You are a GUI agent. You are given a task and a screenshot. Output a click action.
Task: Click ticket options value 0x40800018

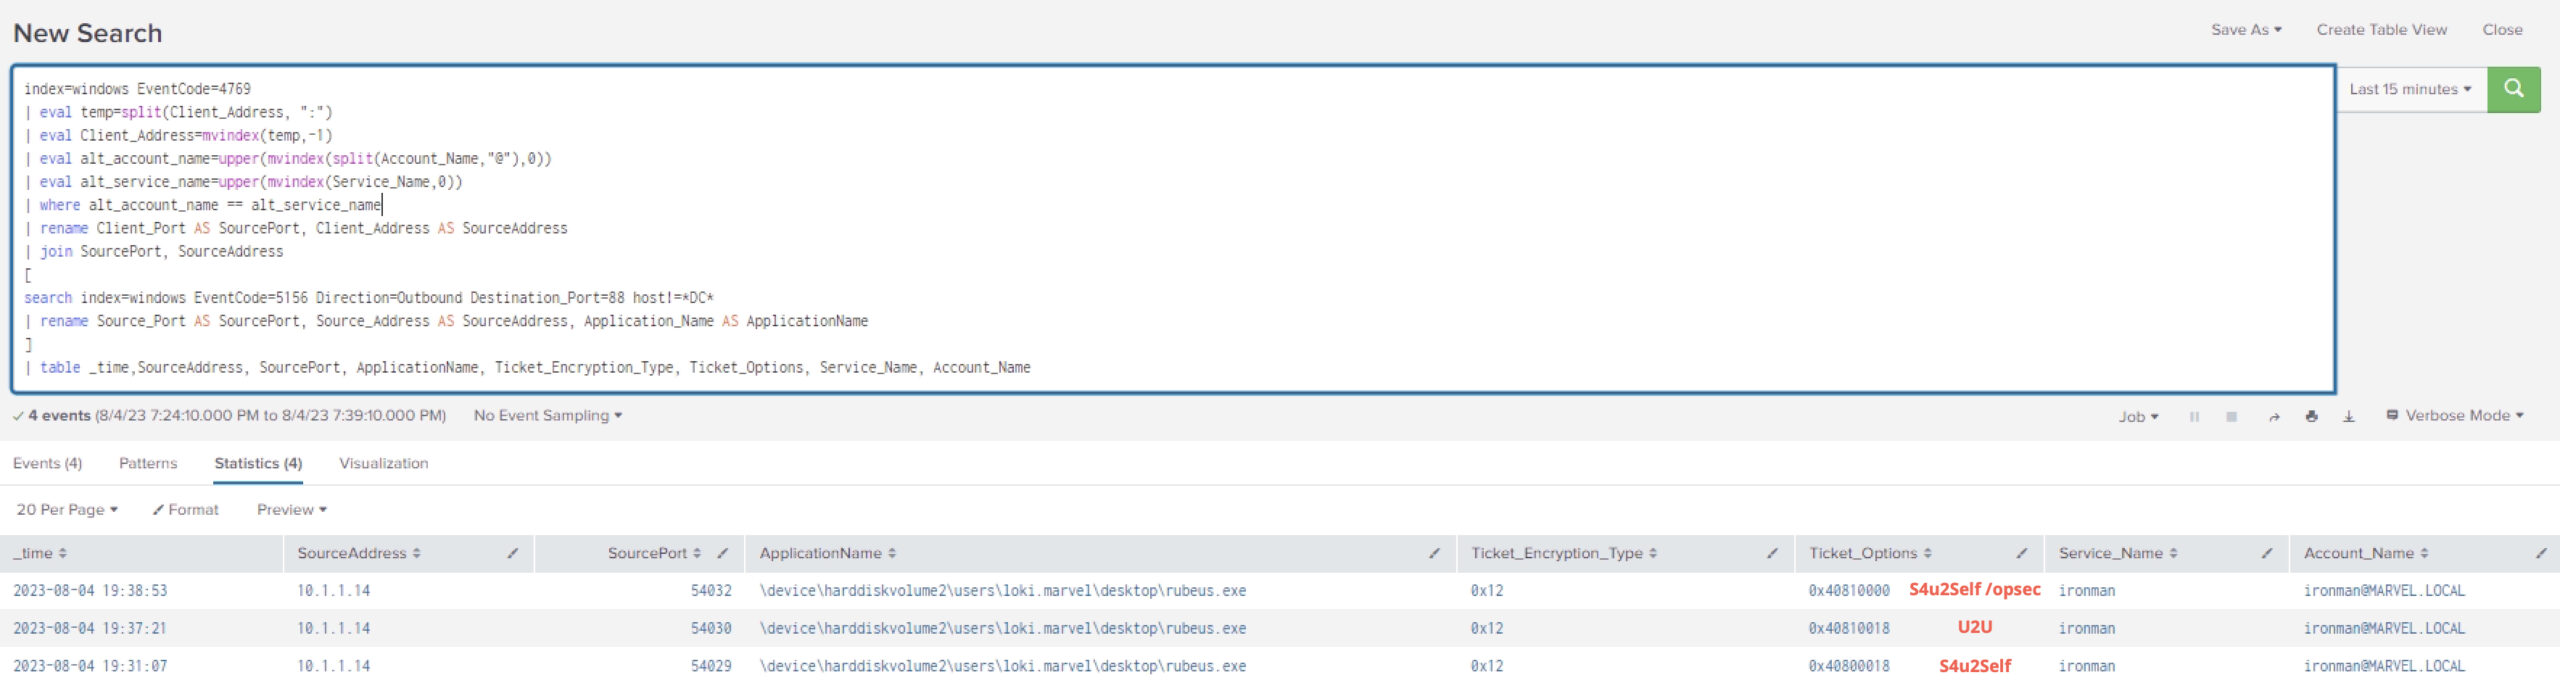pos(1849,666)
